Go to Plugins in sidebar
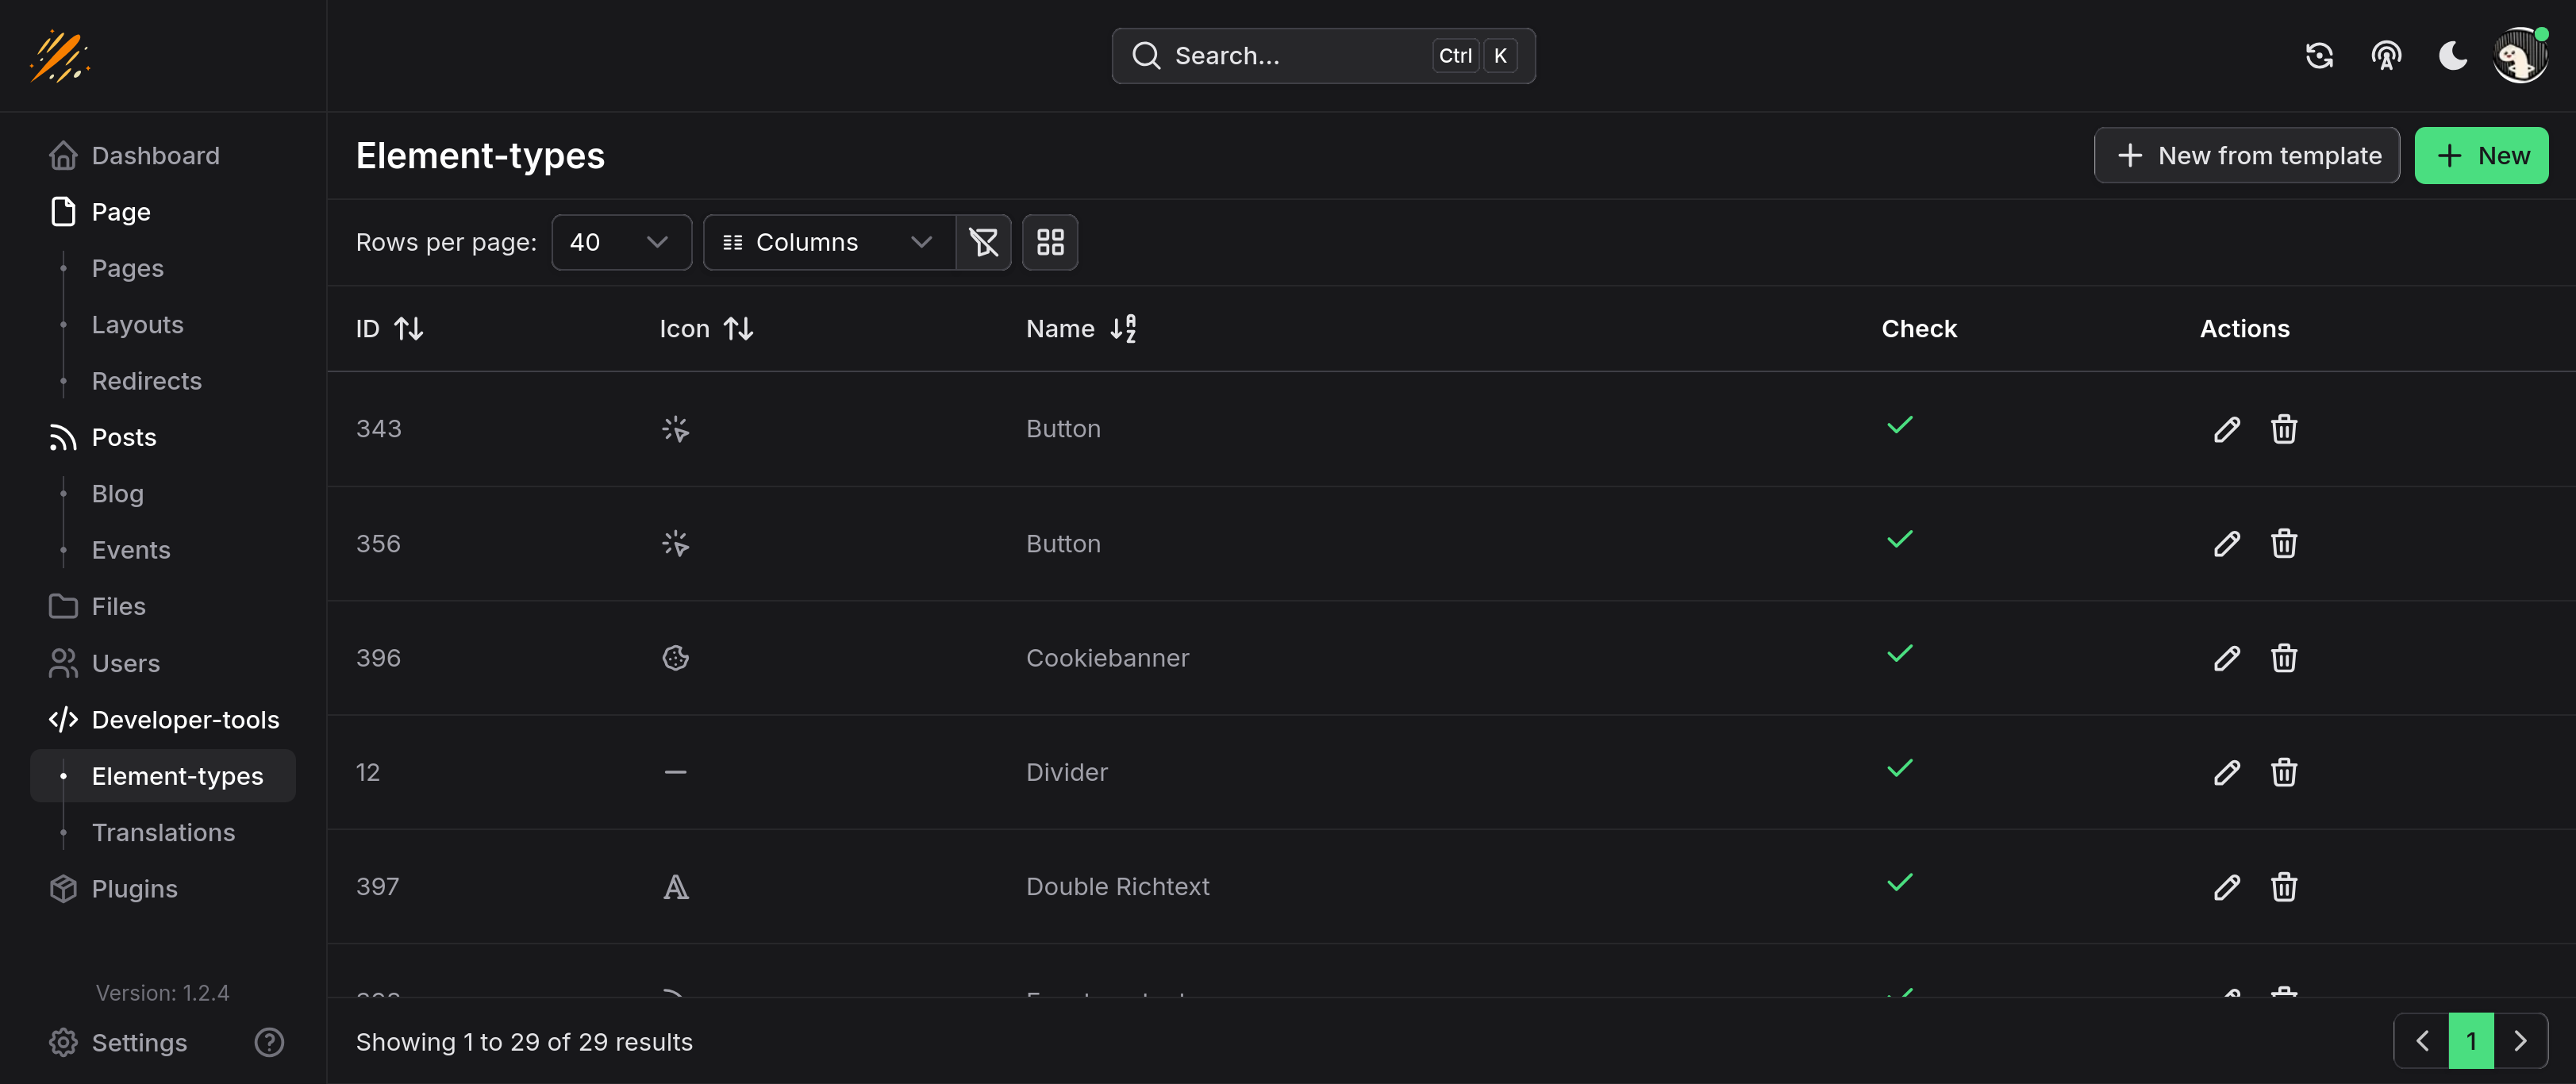The image size is (2576, 1084). click(x=134, y=889)
